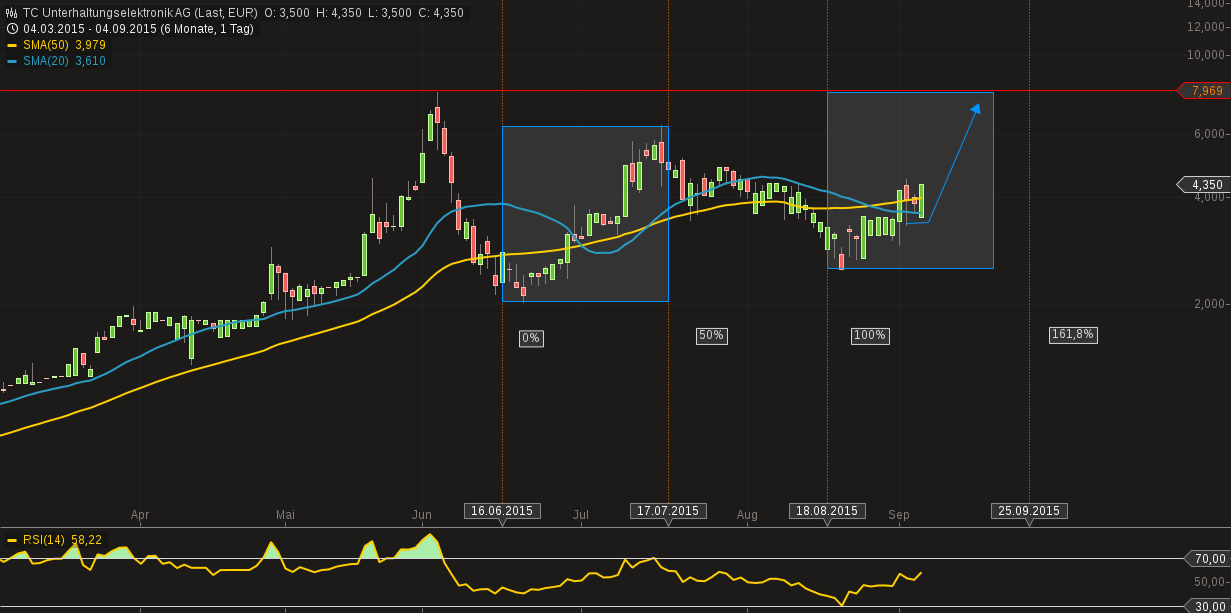Select the 18.08.2015 date marker
The height and width of the screenshot is (613, 1231).
pyautogui.click(x=827, y=511)
